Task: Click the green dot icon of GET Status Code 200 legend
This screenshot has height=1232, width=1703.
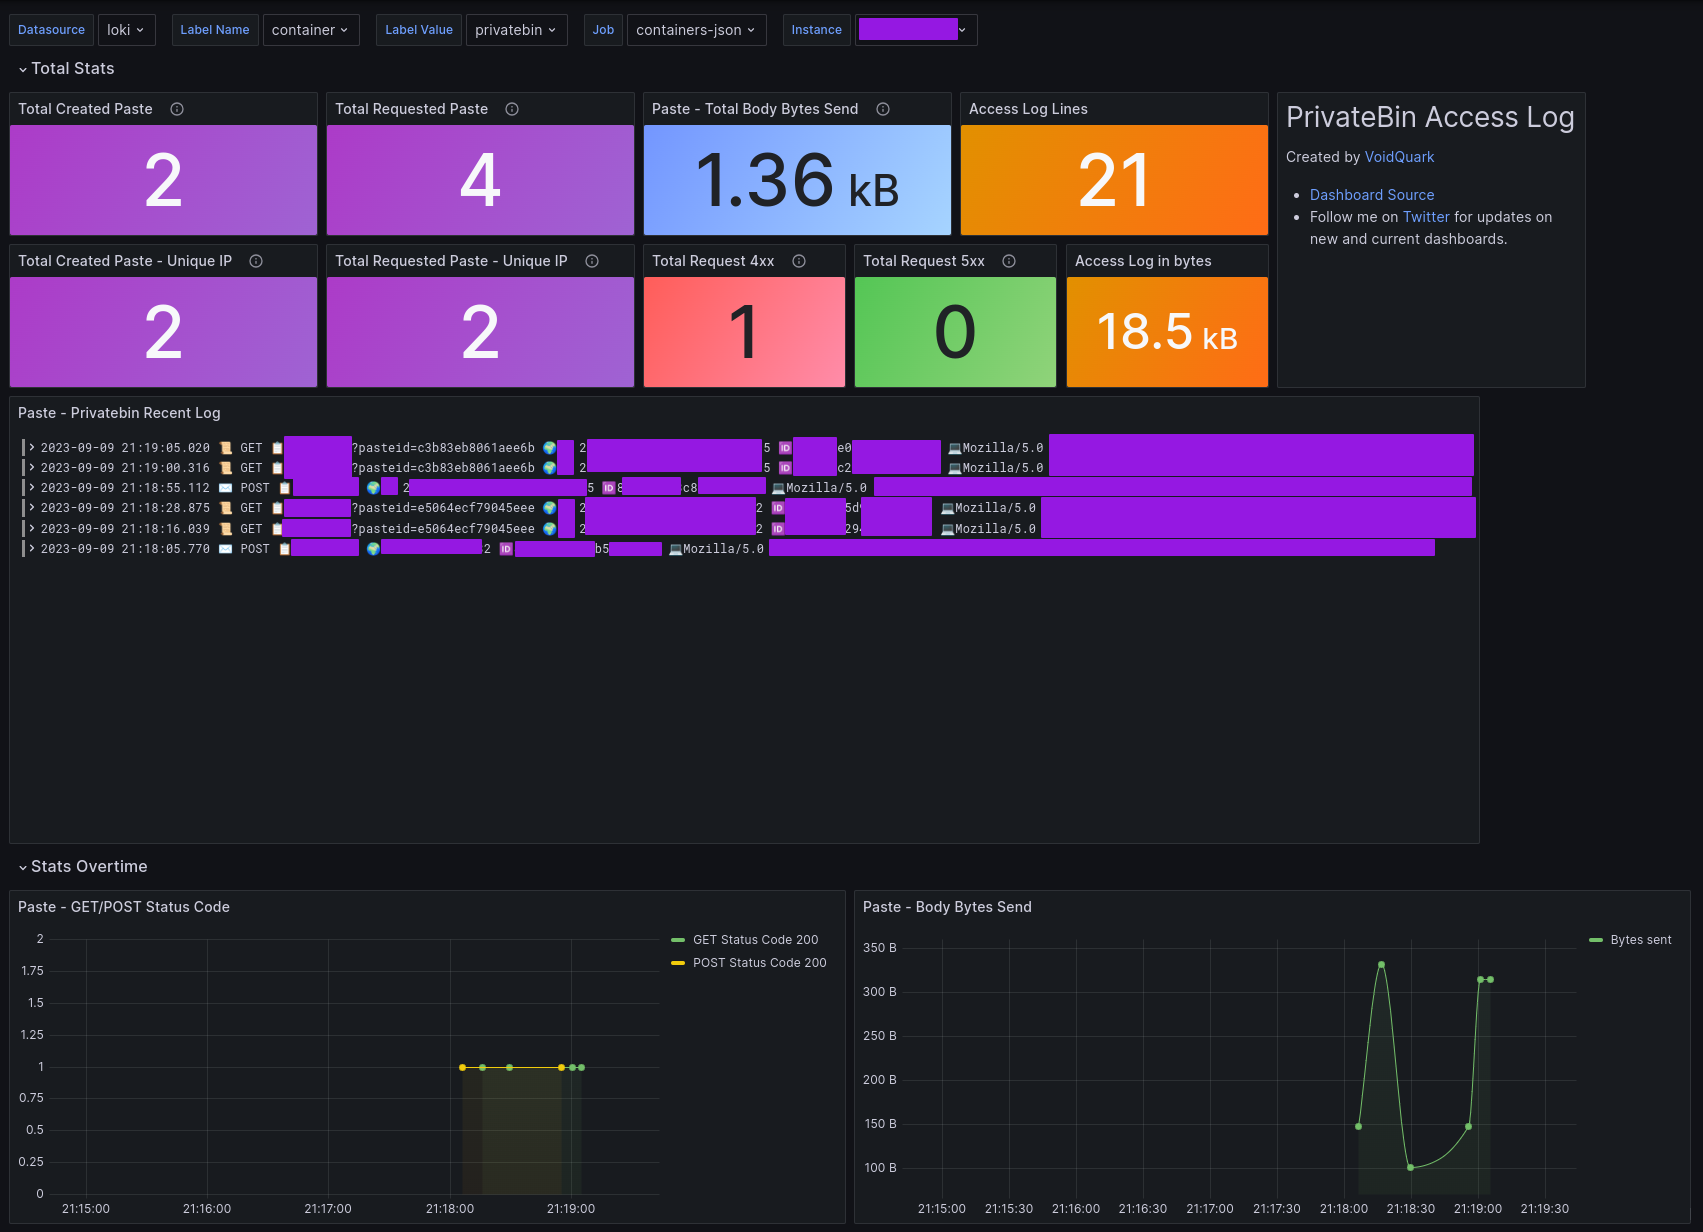Action: (x=678, y=940)
